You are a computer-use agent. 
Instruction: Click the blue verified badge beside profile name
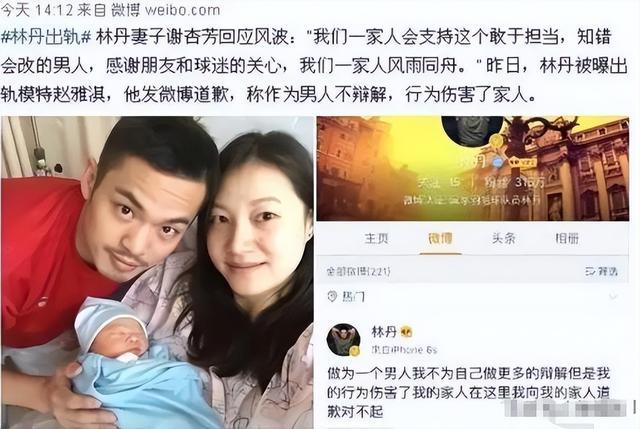pos(497,162)
